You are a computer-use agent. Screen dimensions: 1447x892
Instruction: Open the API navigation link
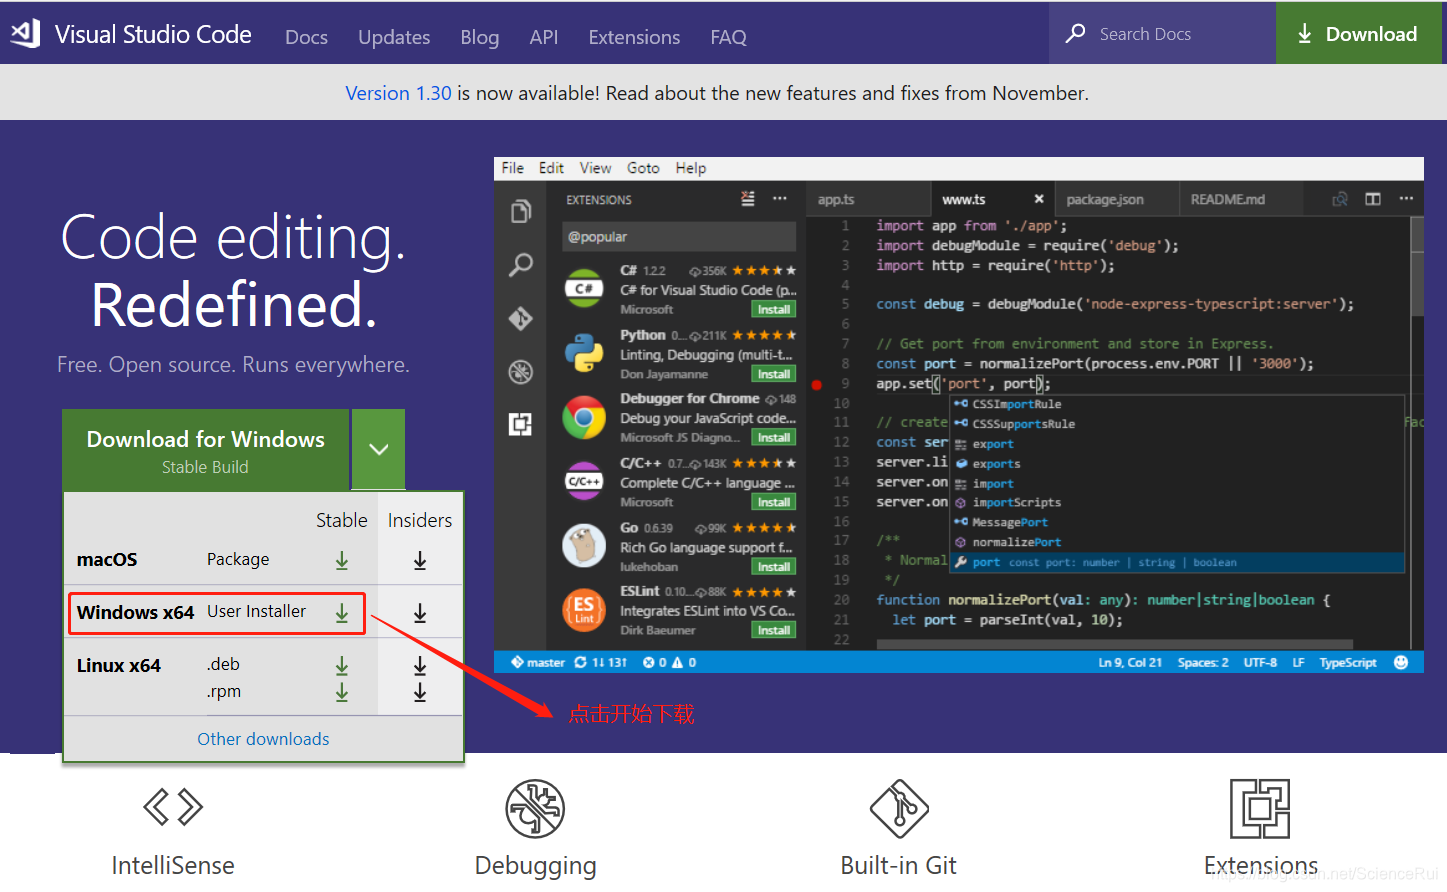tap(543, 37)
